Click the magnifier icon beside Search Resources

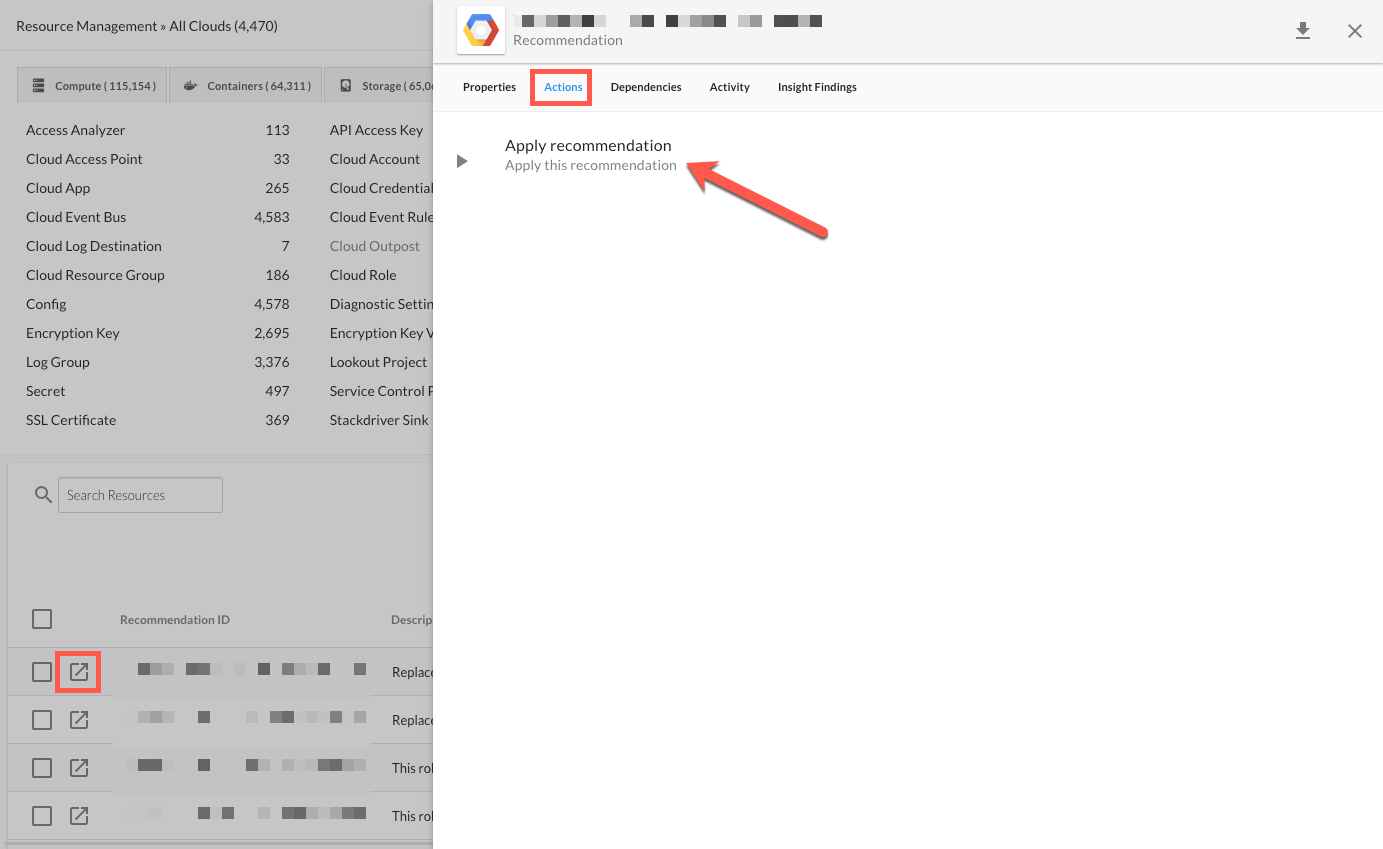coord(43,495)
